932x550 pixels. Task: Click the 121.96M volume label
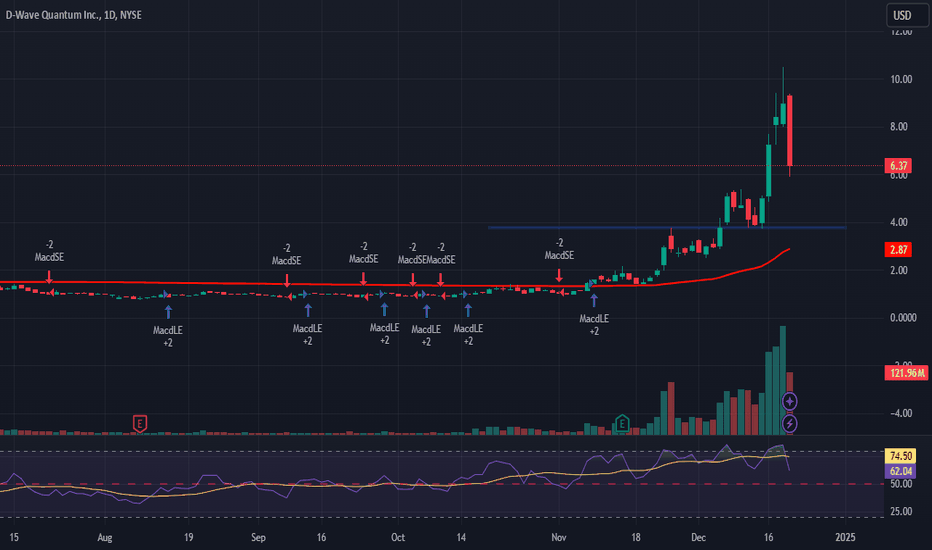click(906, 373)
